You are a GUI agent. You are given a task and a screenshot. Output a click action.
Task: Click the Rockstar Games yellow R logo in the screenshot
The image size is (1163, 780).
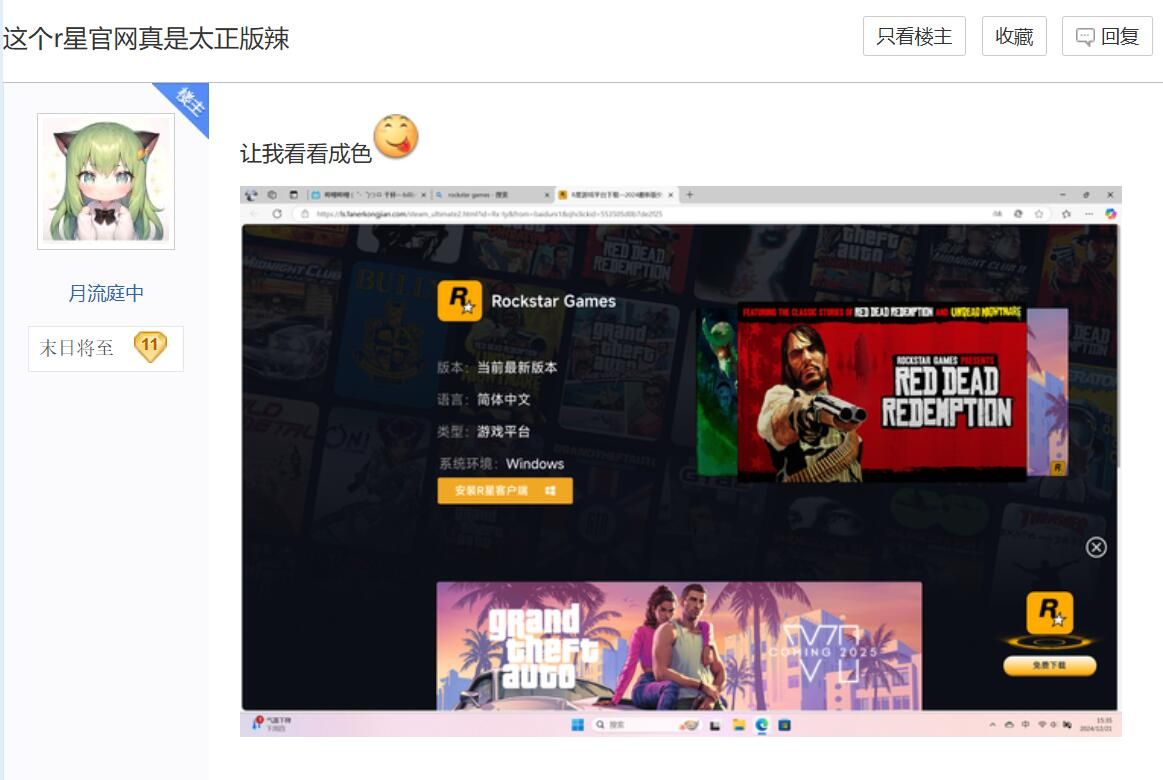pos(460,300)
